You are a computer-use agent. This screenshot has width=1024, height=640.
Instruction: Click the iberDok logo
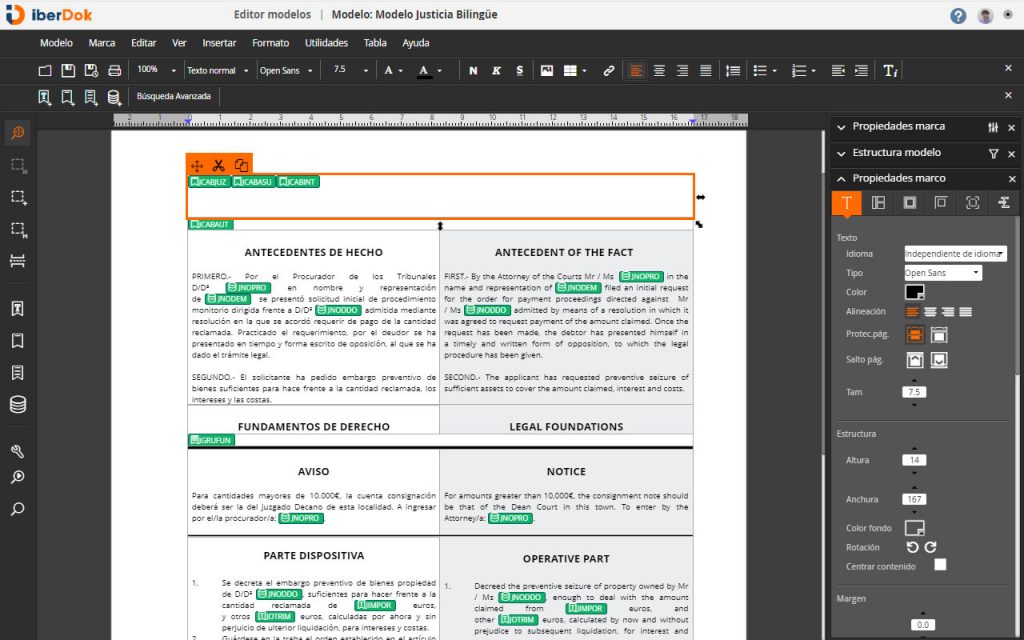point(48,15)
